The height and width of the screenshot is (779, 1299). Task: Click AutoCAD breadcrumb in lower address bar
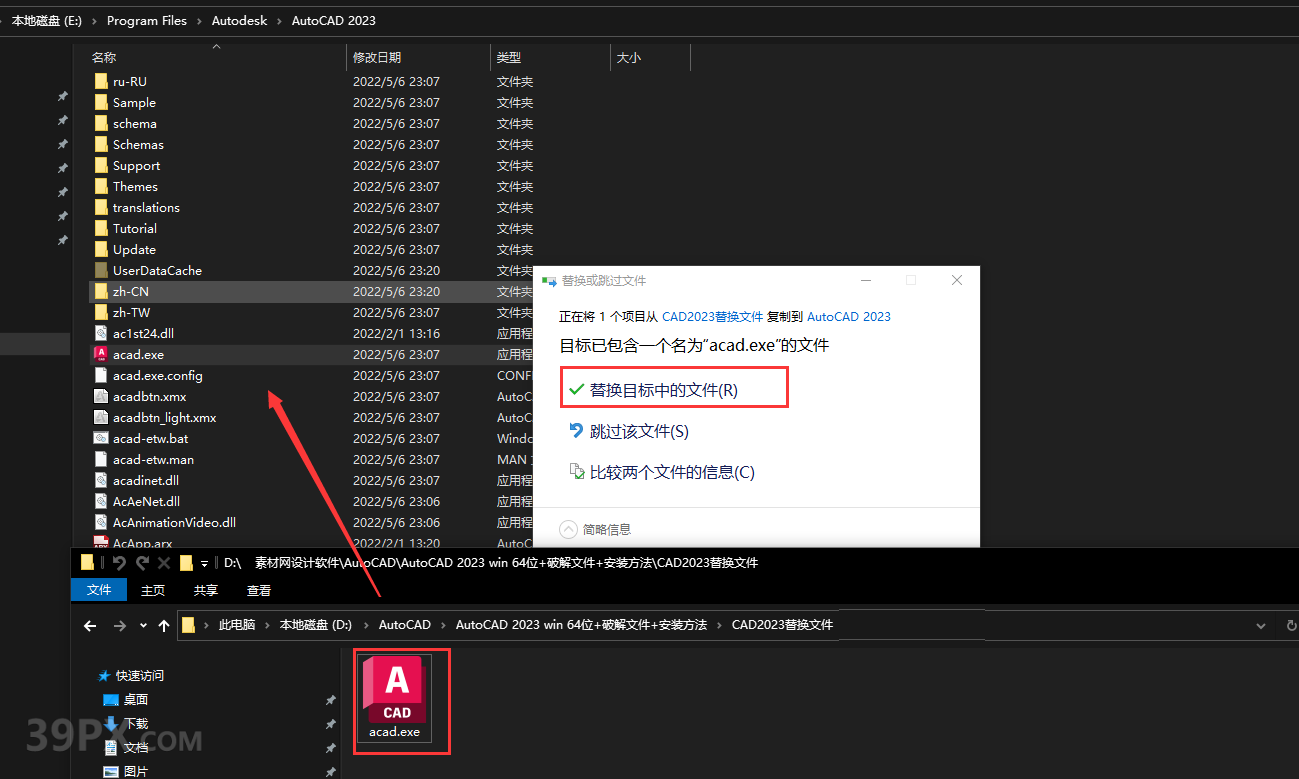[x=405, y=624]
